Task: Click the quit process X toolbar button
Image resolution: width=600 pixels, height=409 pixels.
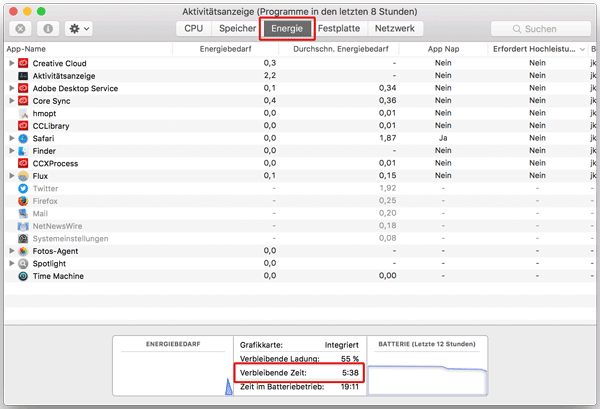Action: pyautogui.click(x=20, y=29)
